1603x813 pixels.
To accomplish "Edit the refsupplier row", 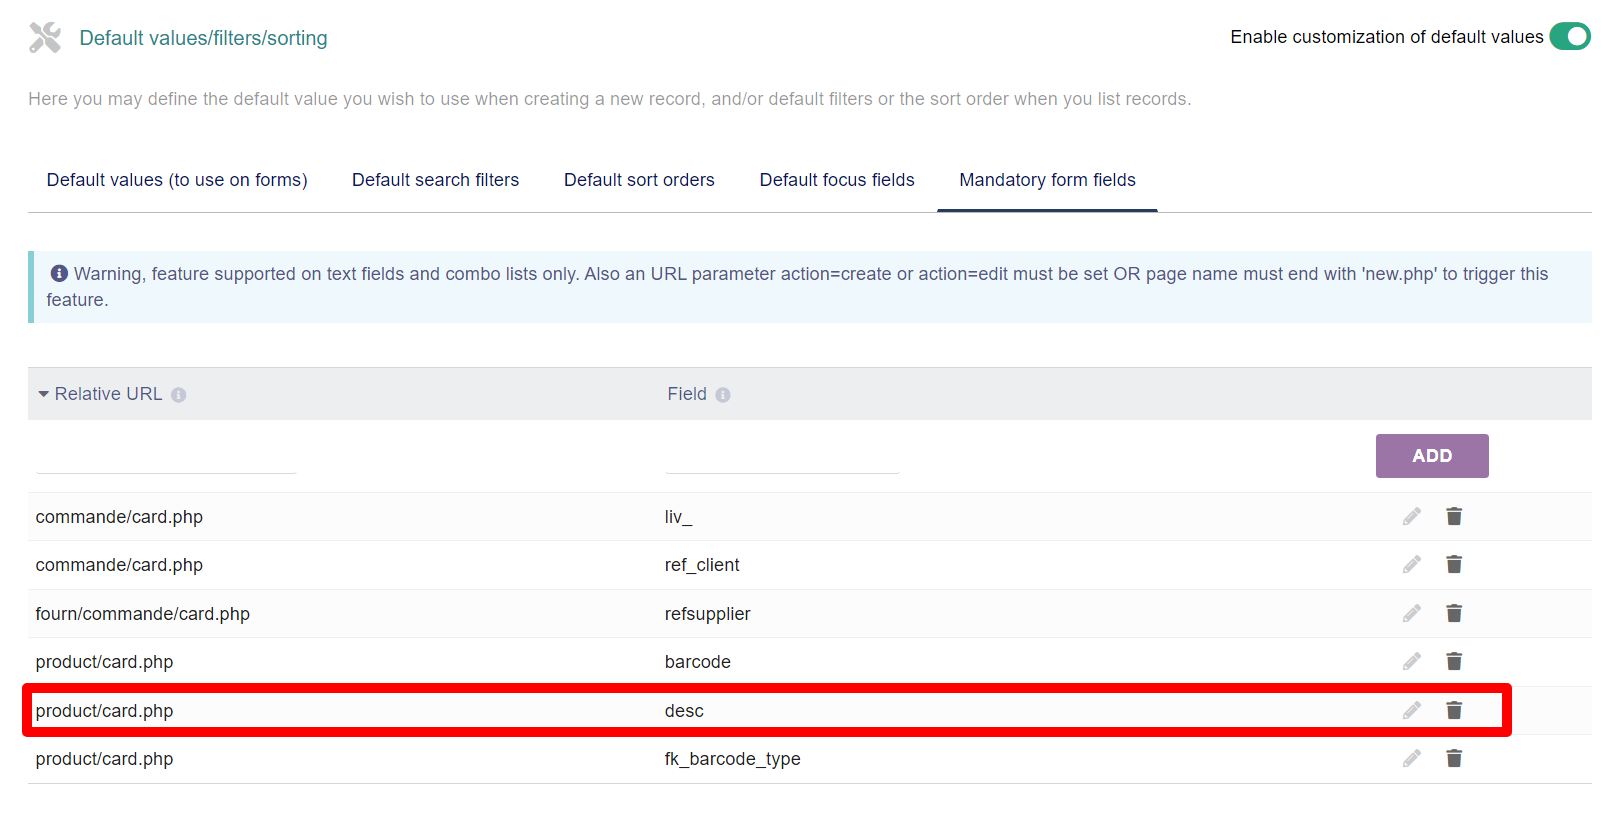I will [1411, 613].
